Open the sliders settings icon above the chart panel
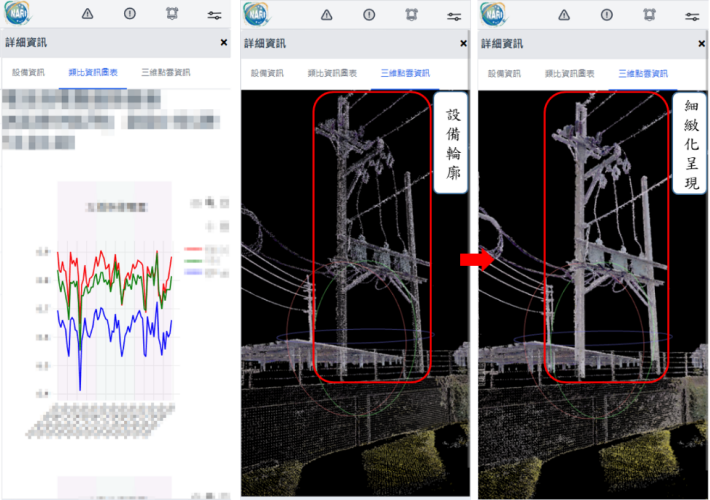The image size is (710, 500). coord(214,15)
